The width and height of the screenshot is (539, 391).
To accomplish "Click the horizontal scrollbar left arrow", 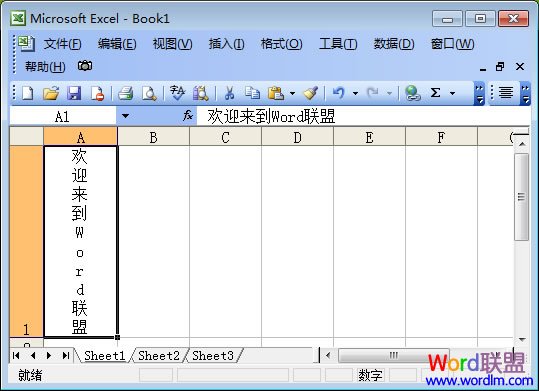I will coord(328,355).
